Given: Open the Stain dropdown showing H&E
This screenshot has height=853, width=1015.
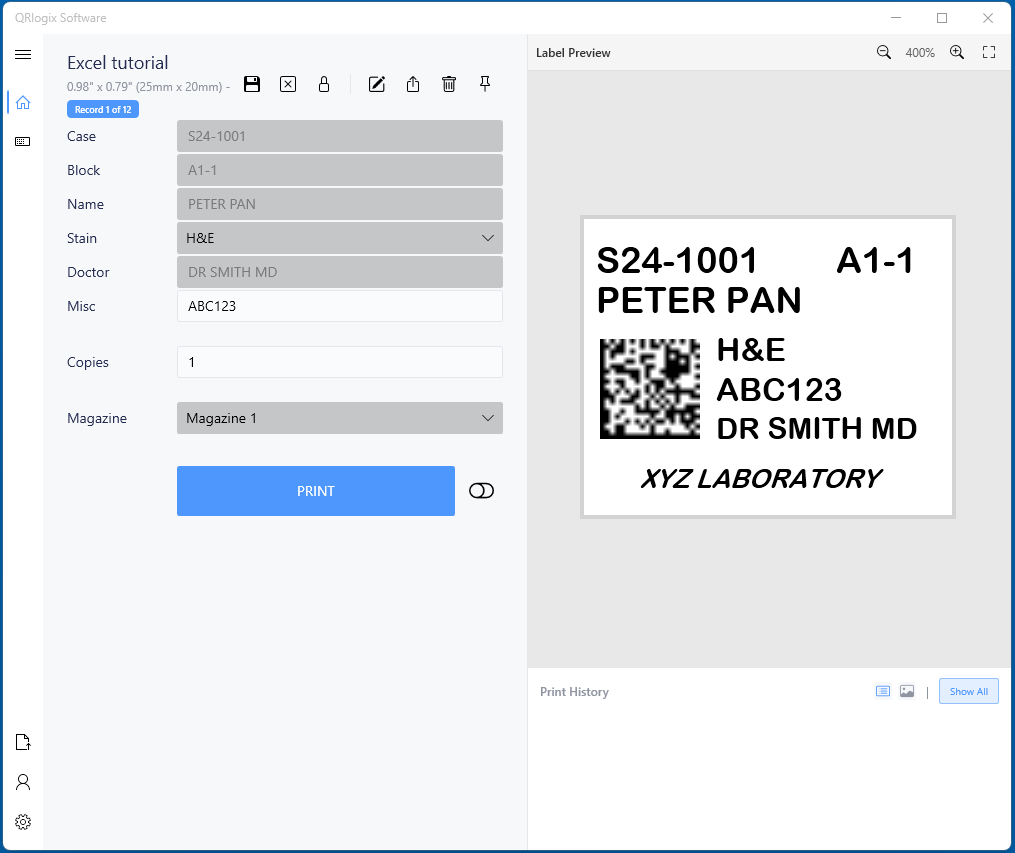Looking at the screenshot, I should [x=340, y=238].
